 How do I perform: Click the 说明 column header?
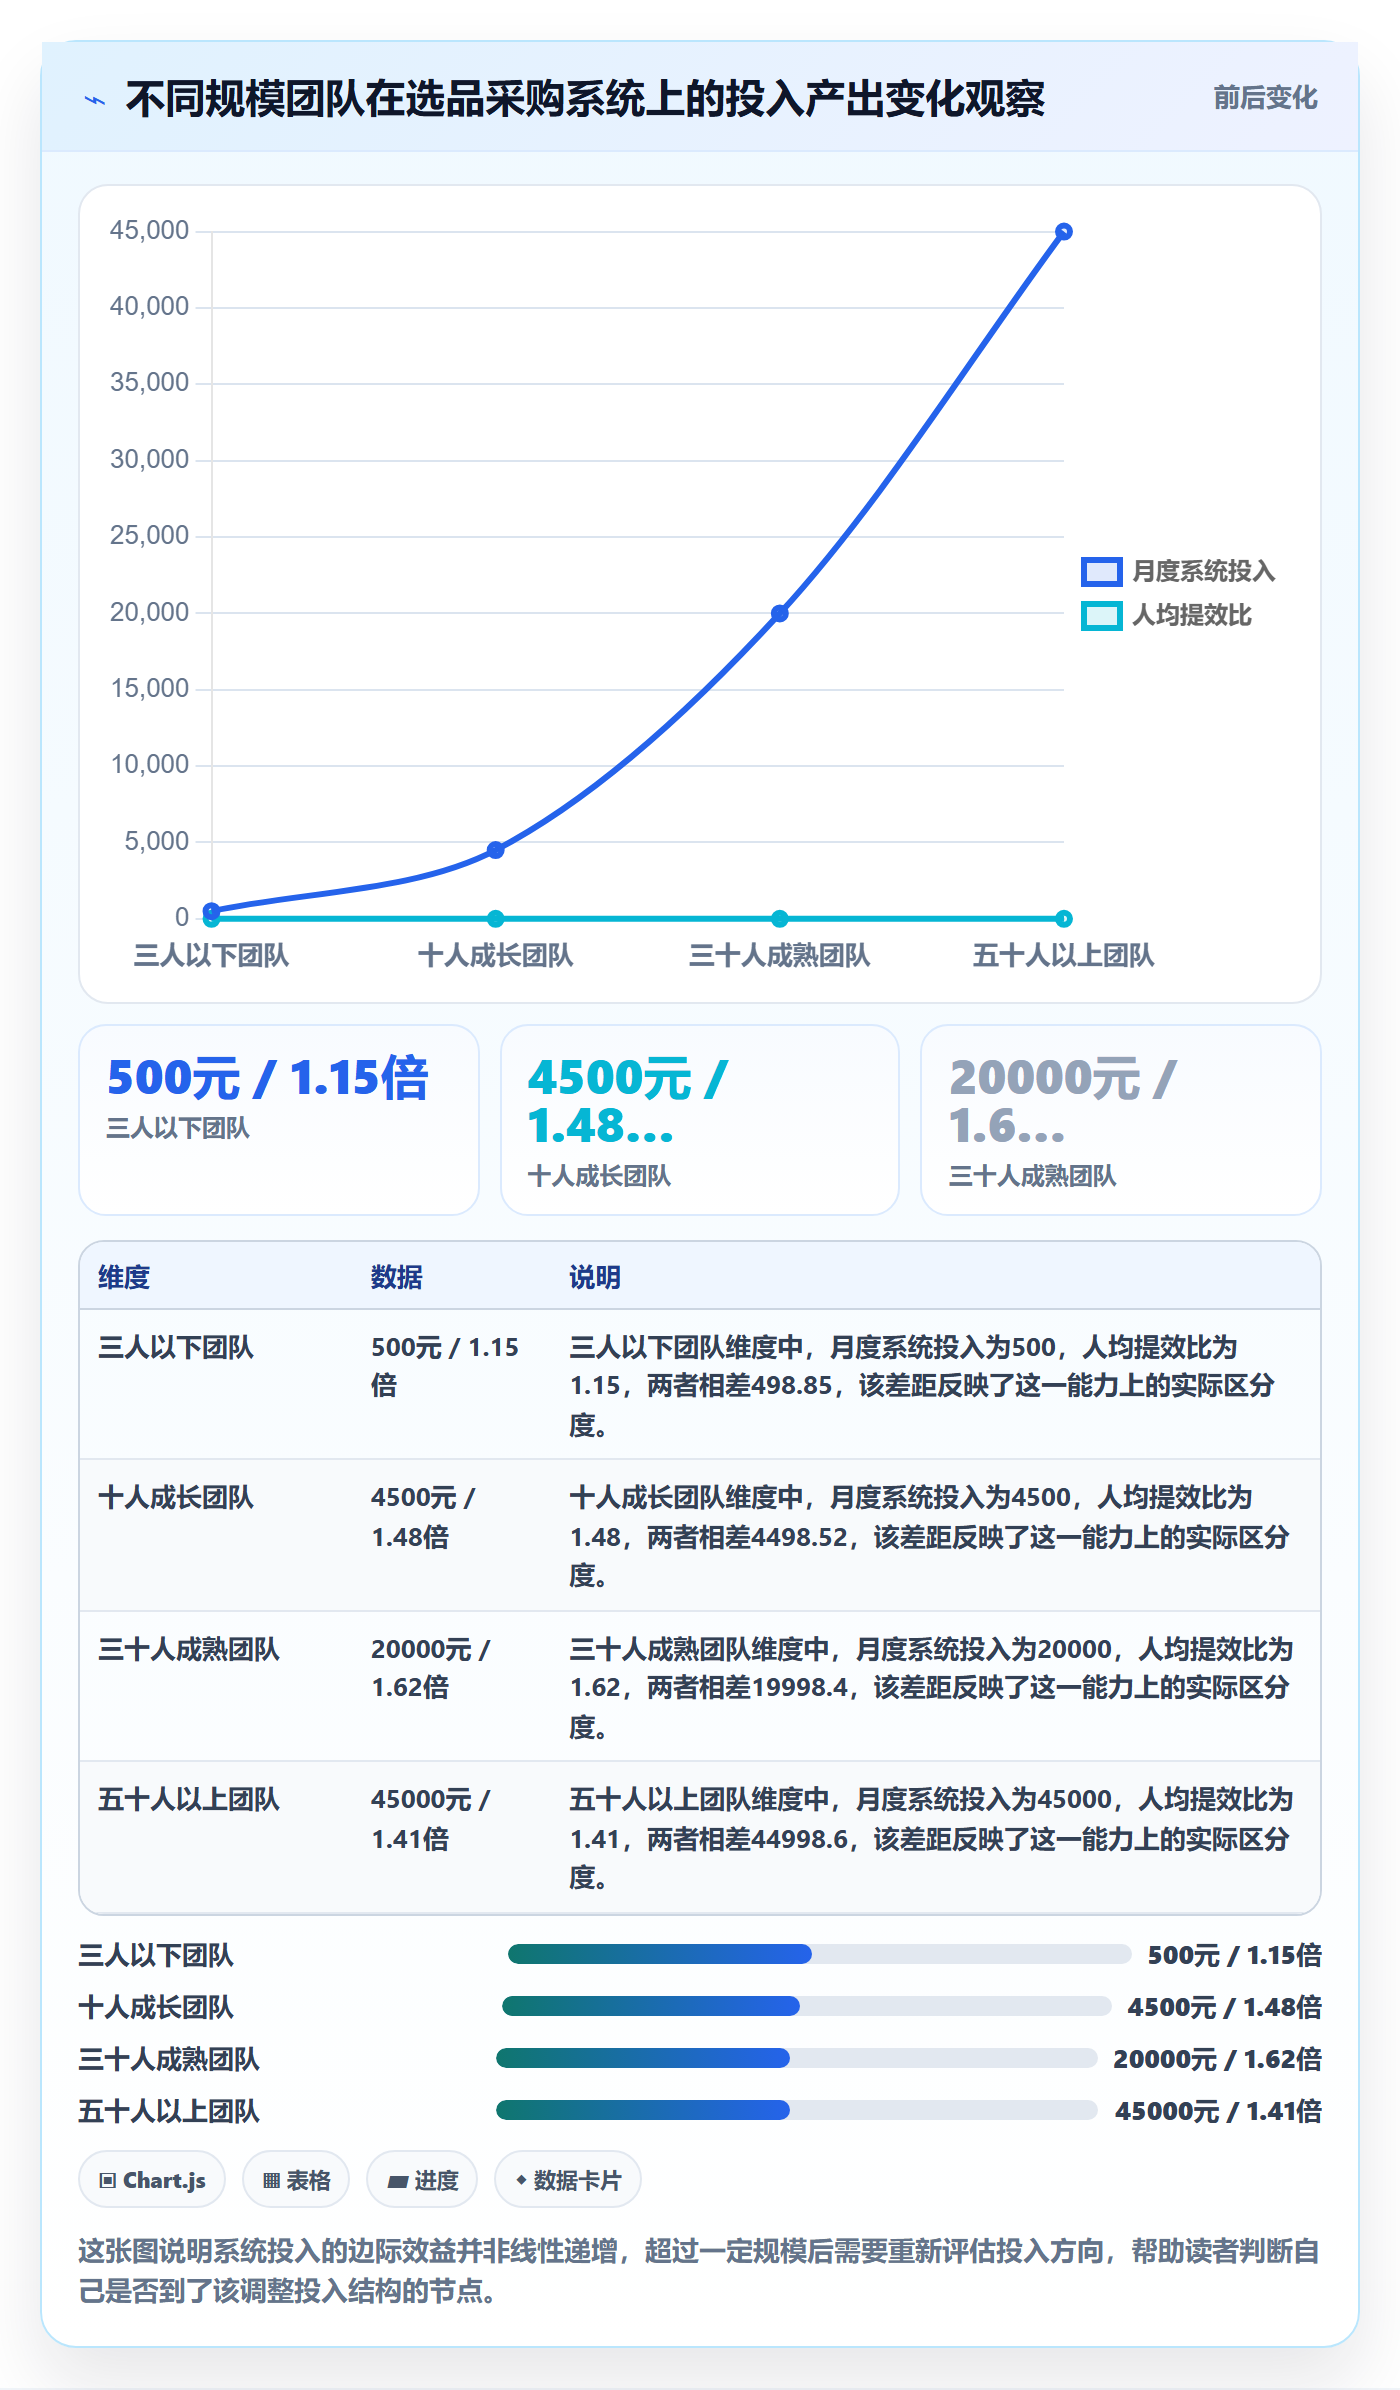point(595,1277)
